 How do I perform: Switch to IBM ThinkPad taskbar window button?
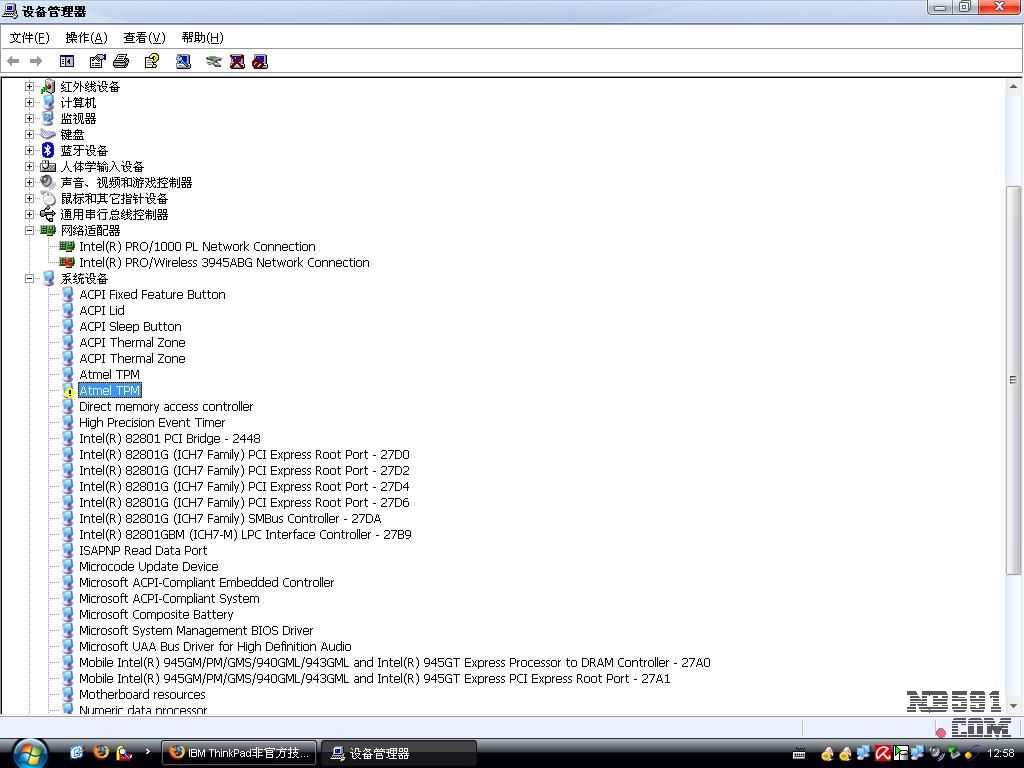tap(239, 753)
